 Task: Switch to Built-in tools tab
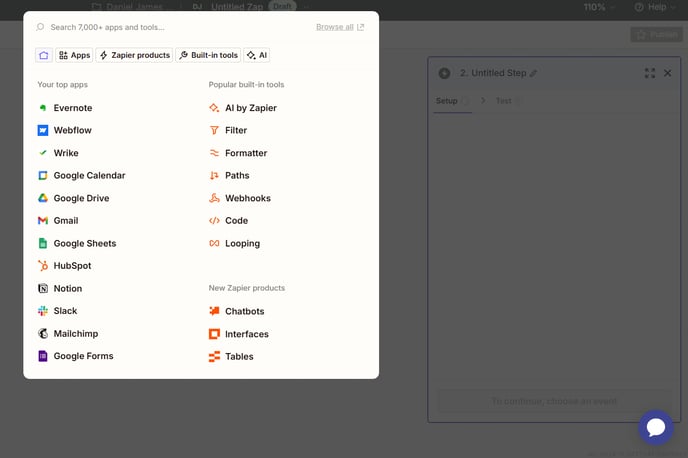pyautogui.click(x=208, y=55)
